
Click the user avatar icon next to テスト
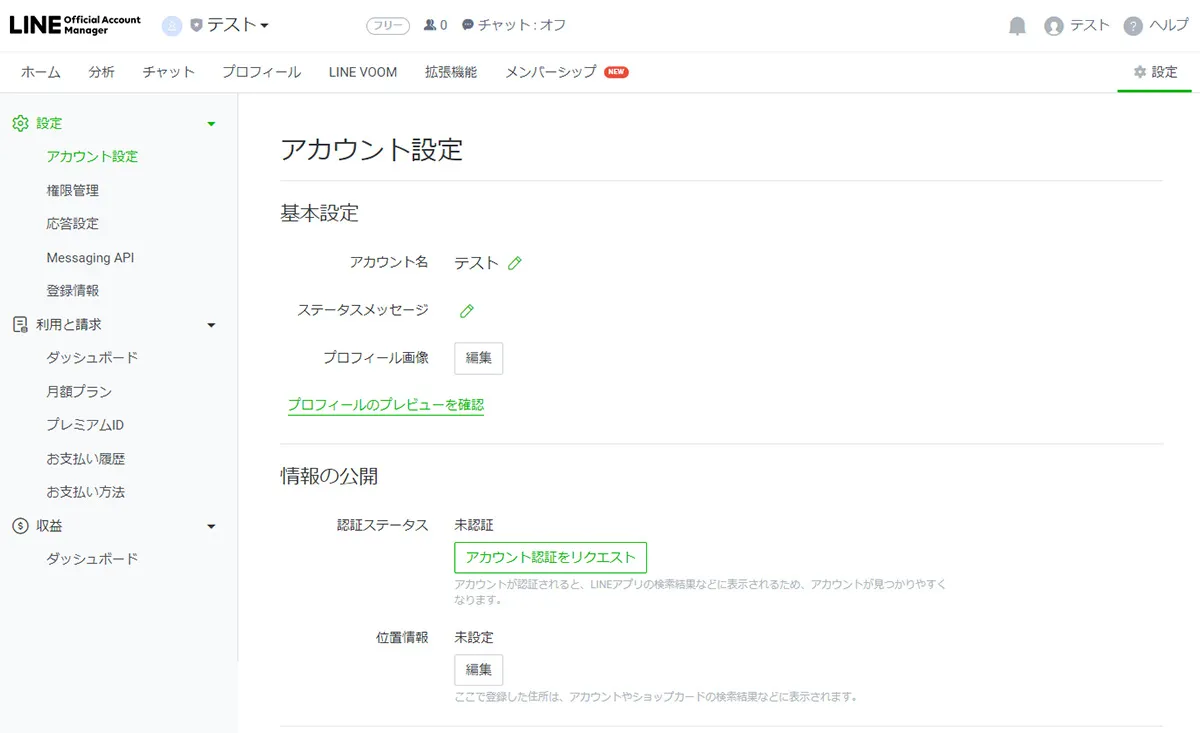[x=1051, y=25]
